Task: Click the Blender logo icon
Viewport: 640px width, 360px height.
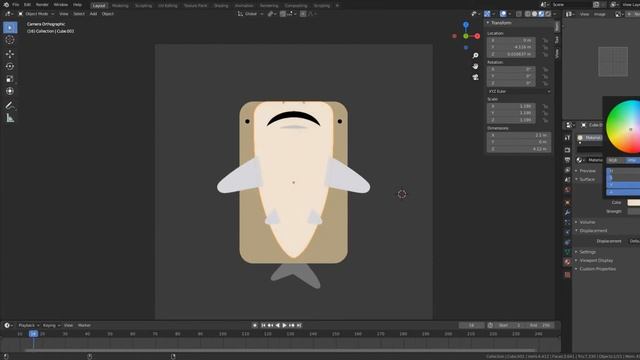Action: 6,4
